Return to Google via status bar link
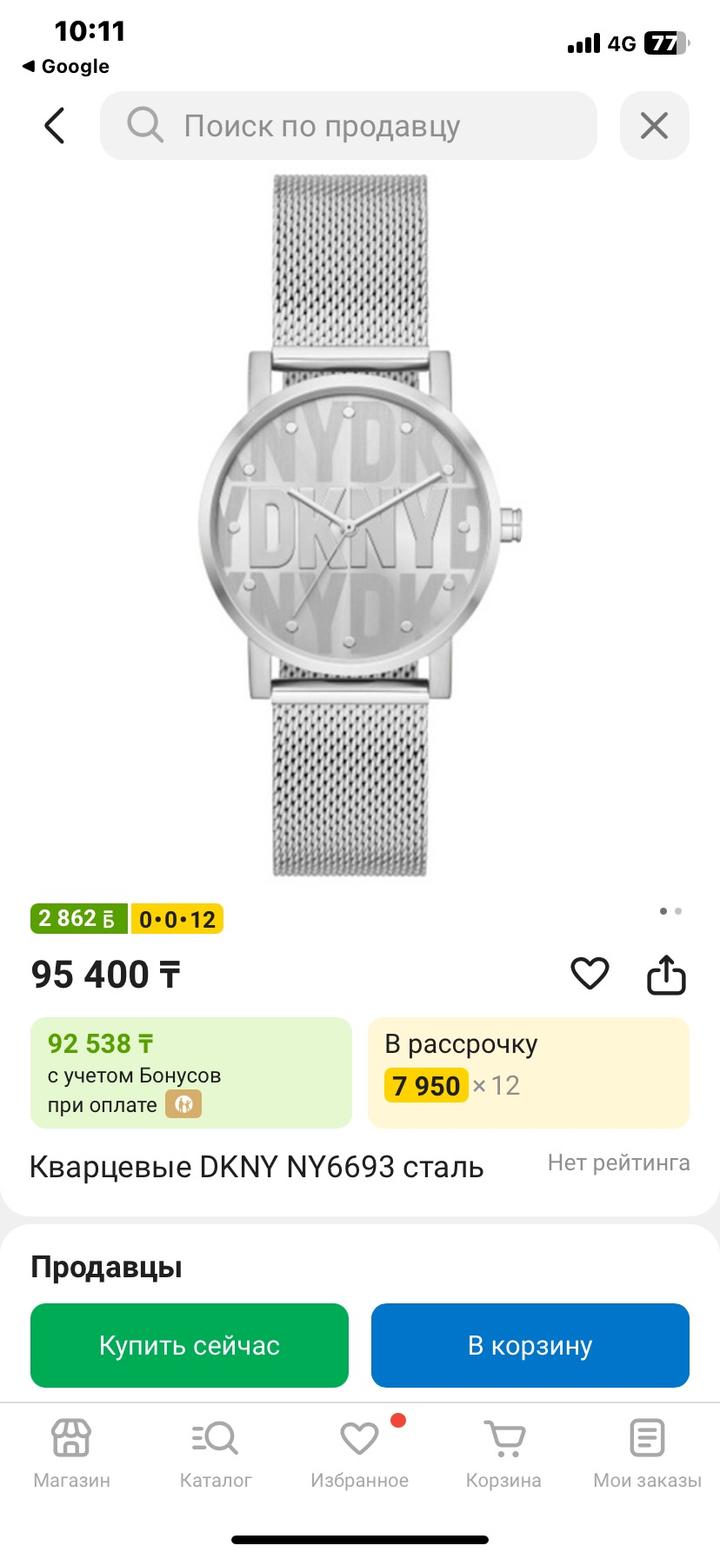Viewport: 720px width, 1558px height. [66, 67]
